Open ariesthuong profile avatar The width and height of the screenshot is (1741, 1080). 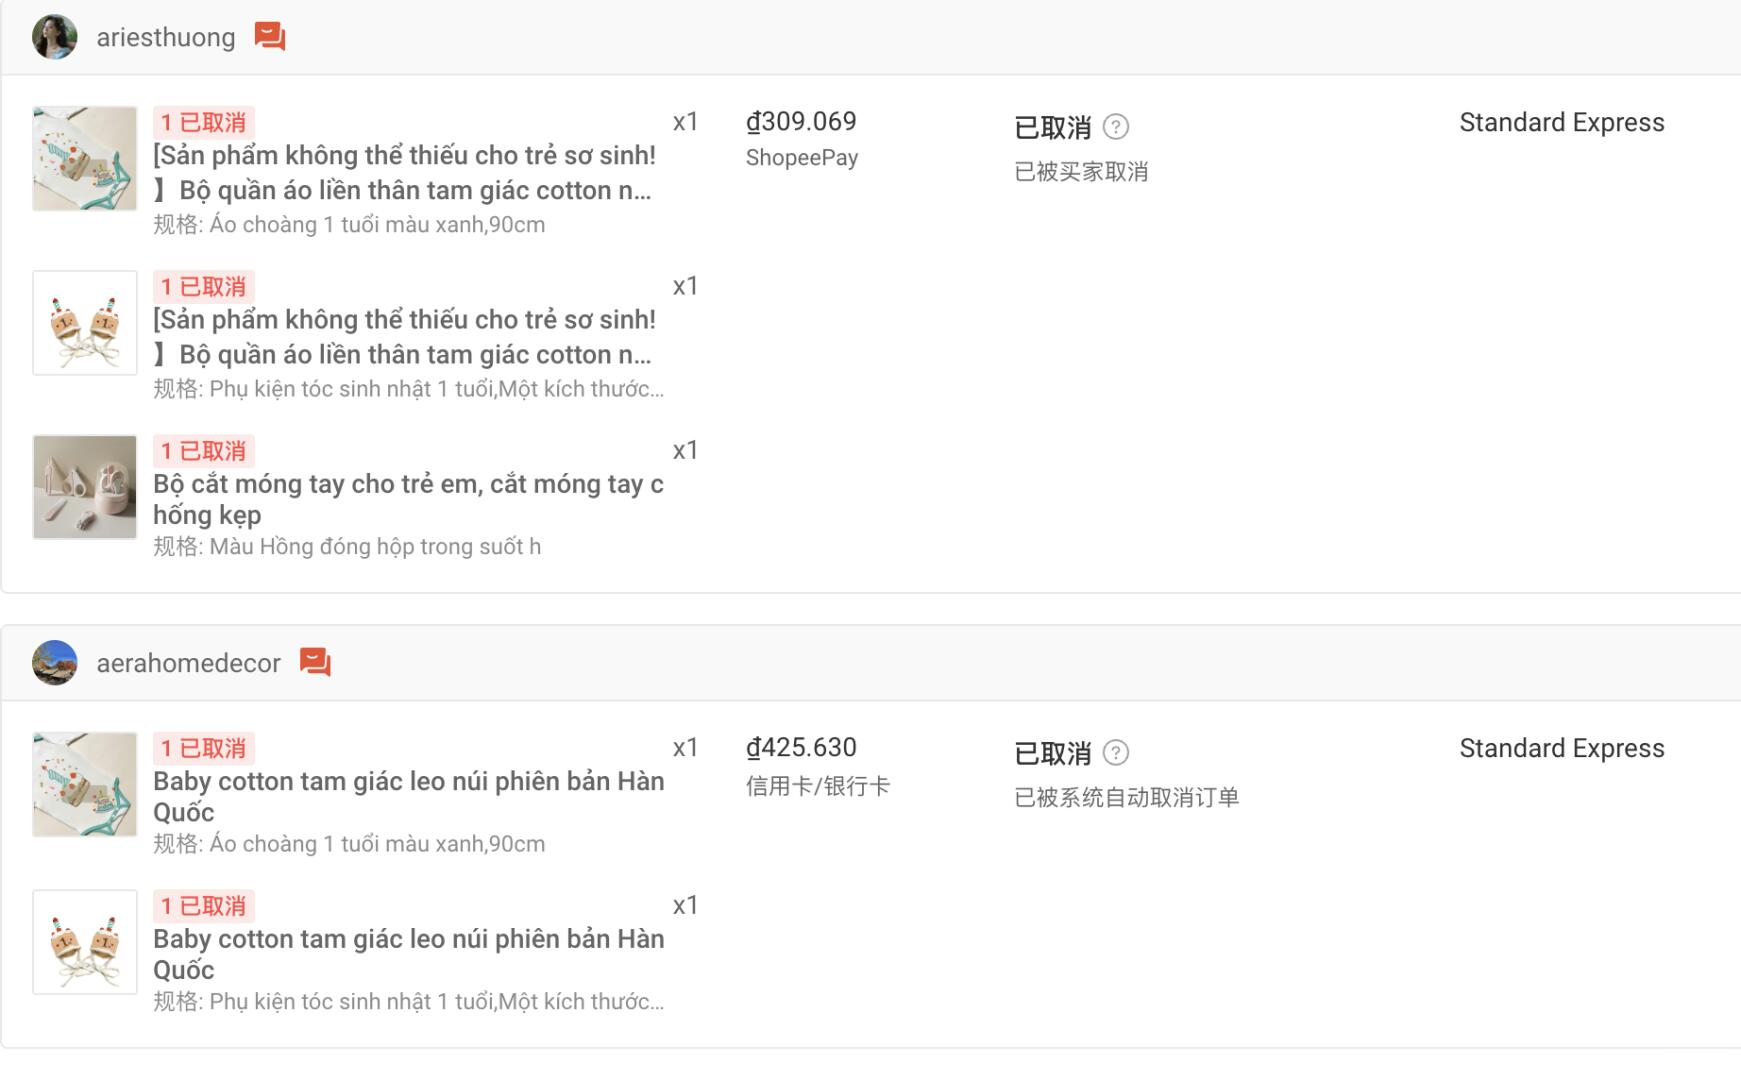click(55, 37)
